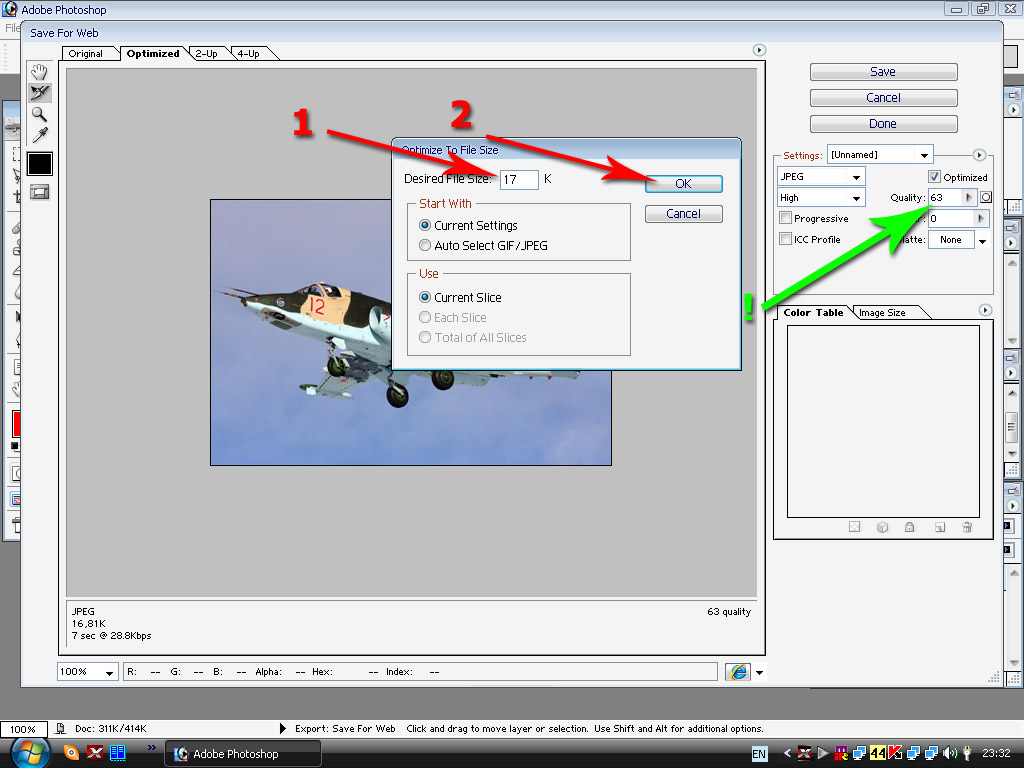This screenshot has width=1024, height=768.
Task: Toggle slices visibility button
Action: [40, 192]
